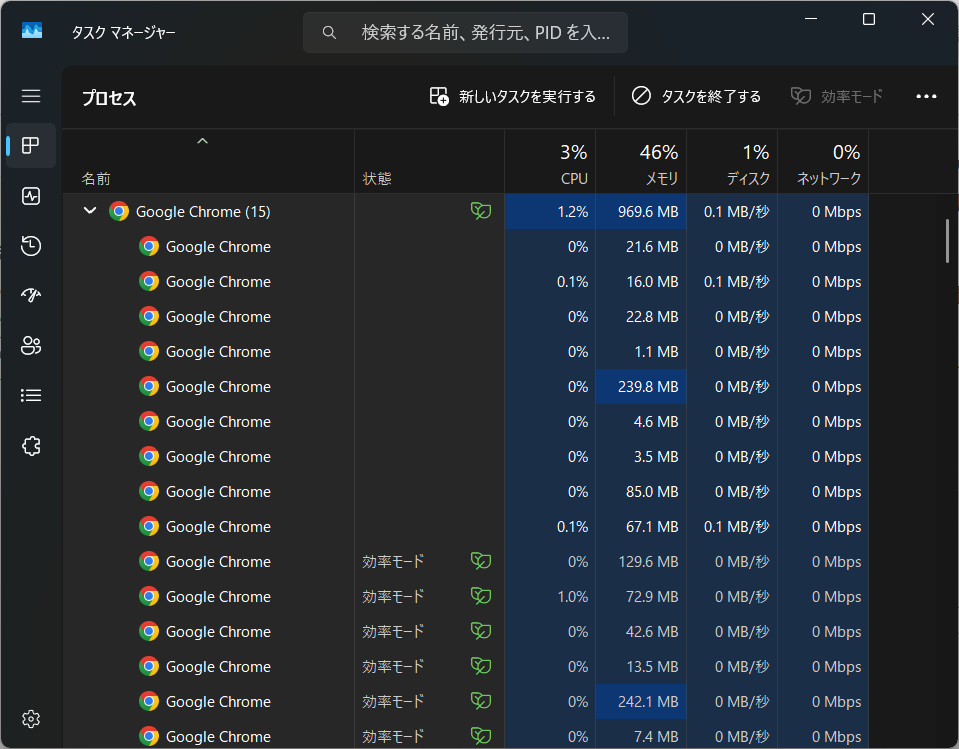Click the 969.6 MB memory cell

[641, 212]
